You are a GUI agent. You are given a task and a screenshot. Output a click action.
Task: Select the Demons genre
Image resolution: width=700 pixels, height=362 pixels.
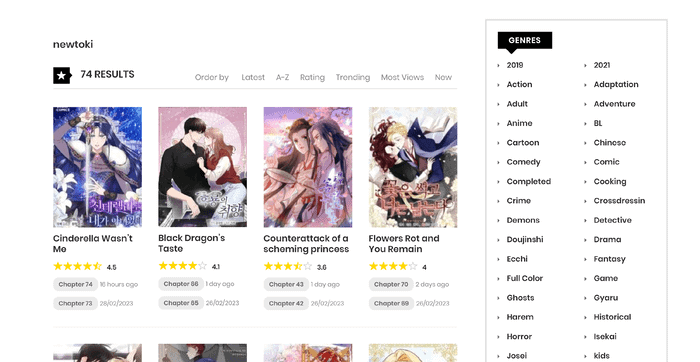coord(523,220)
